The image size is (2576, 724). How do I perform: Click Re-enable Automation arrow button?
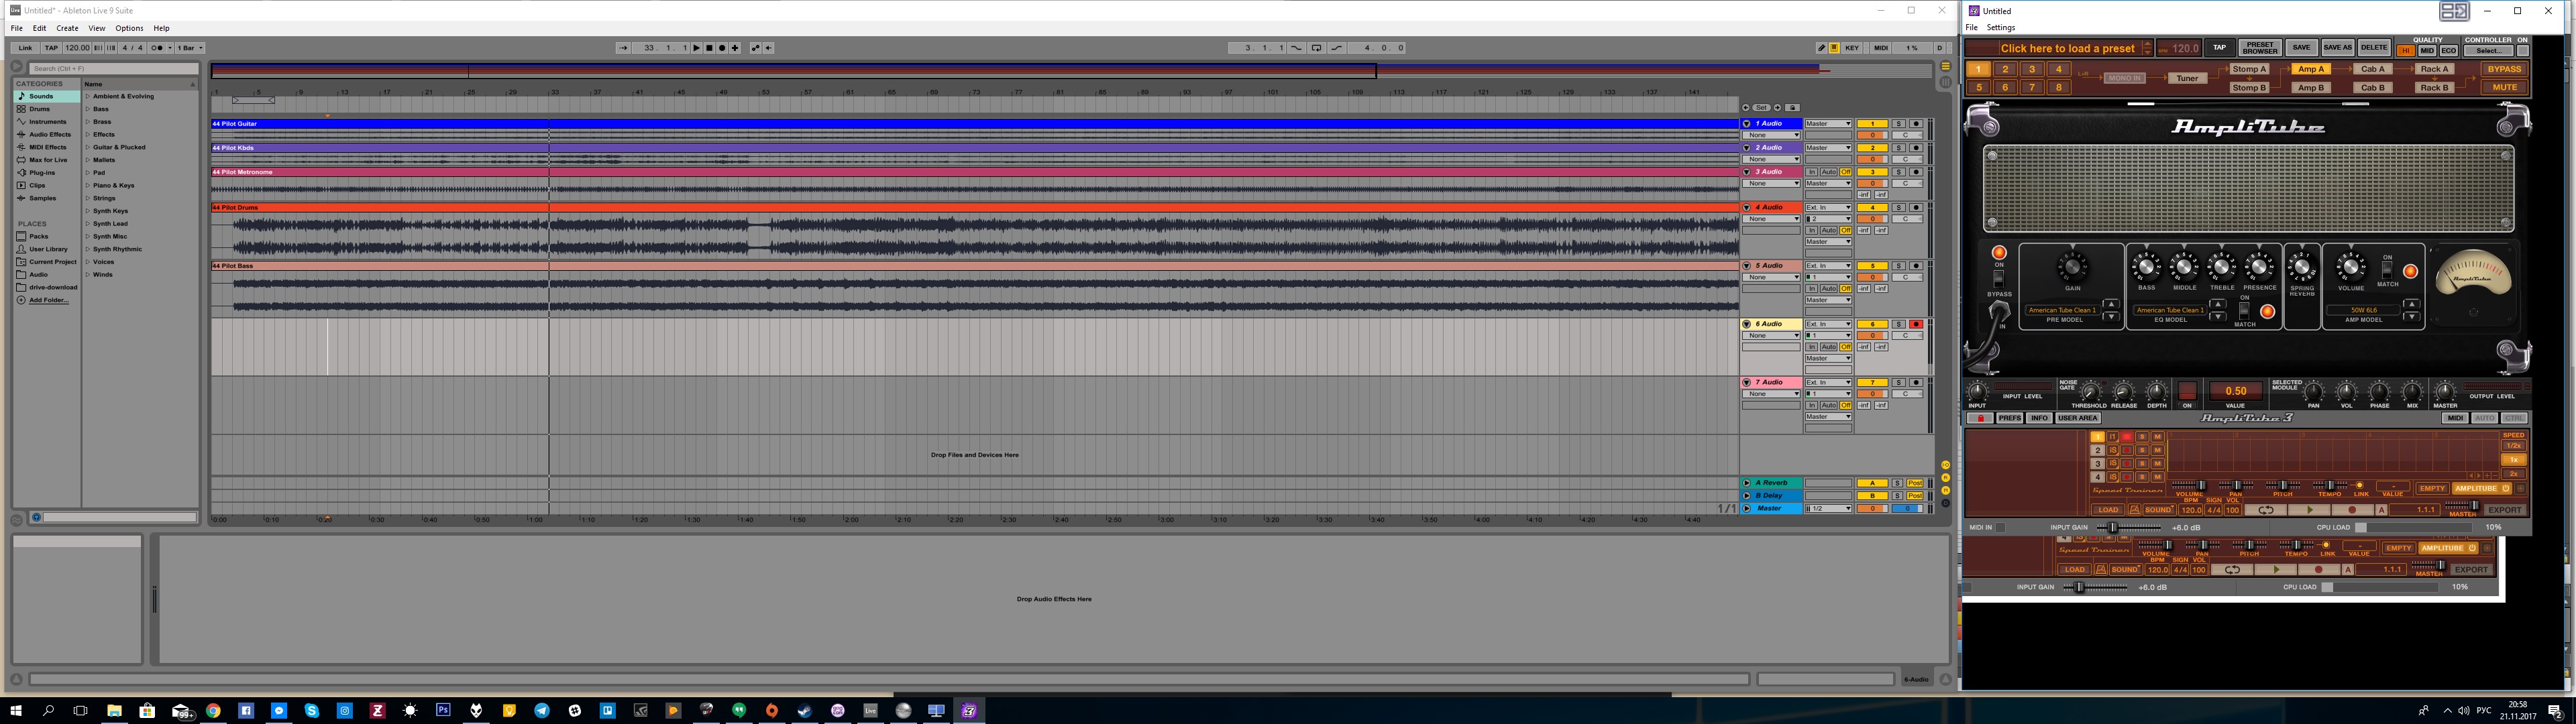point(769,48)
